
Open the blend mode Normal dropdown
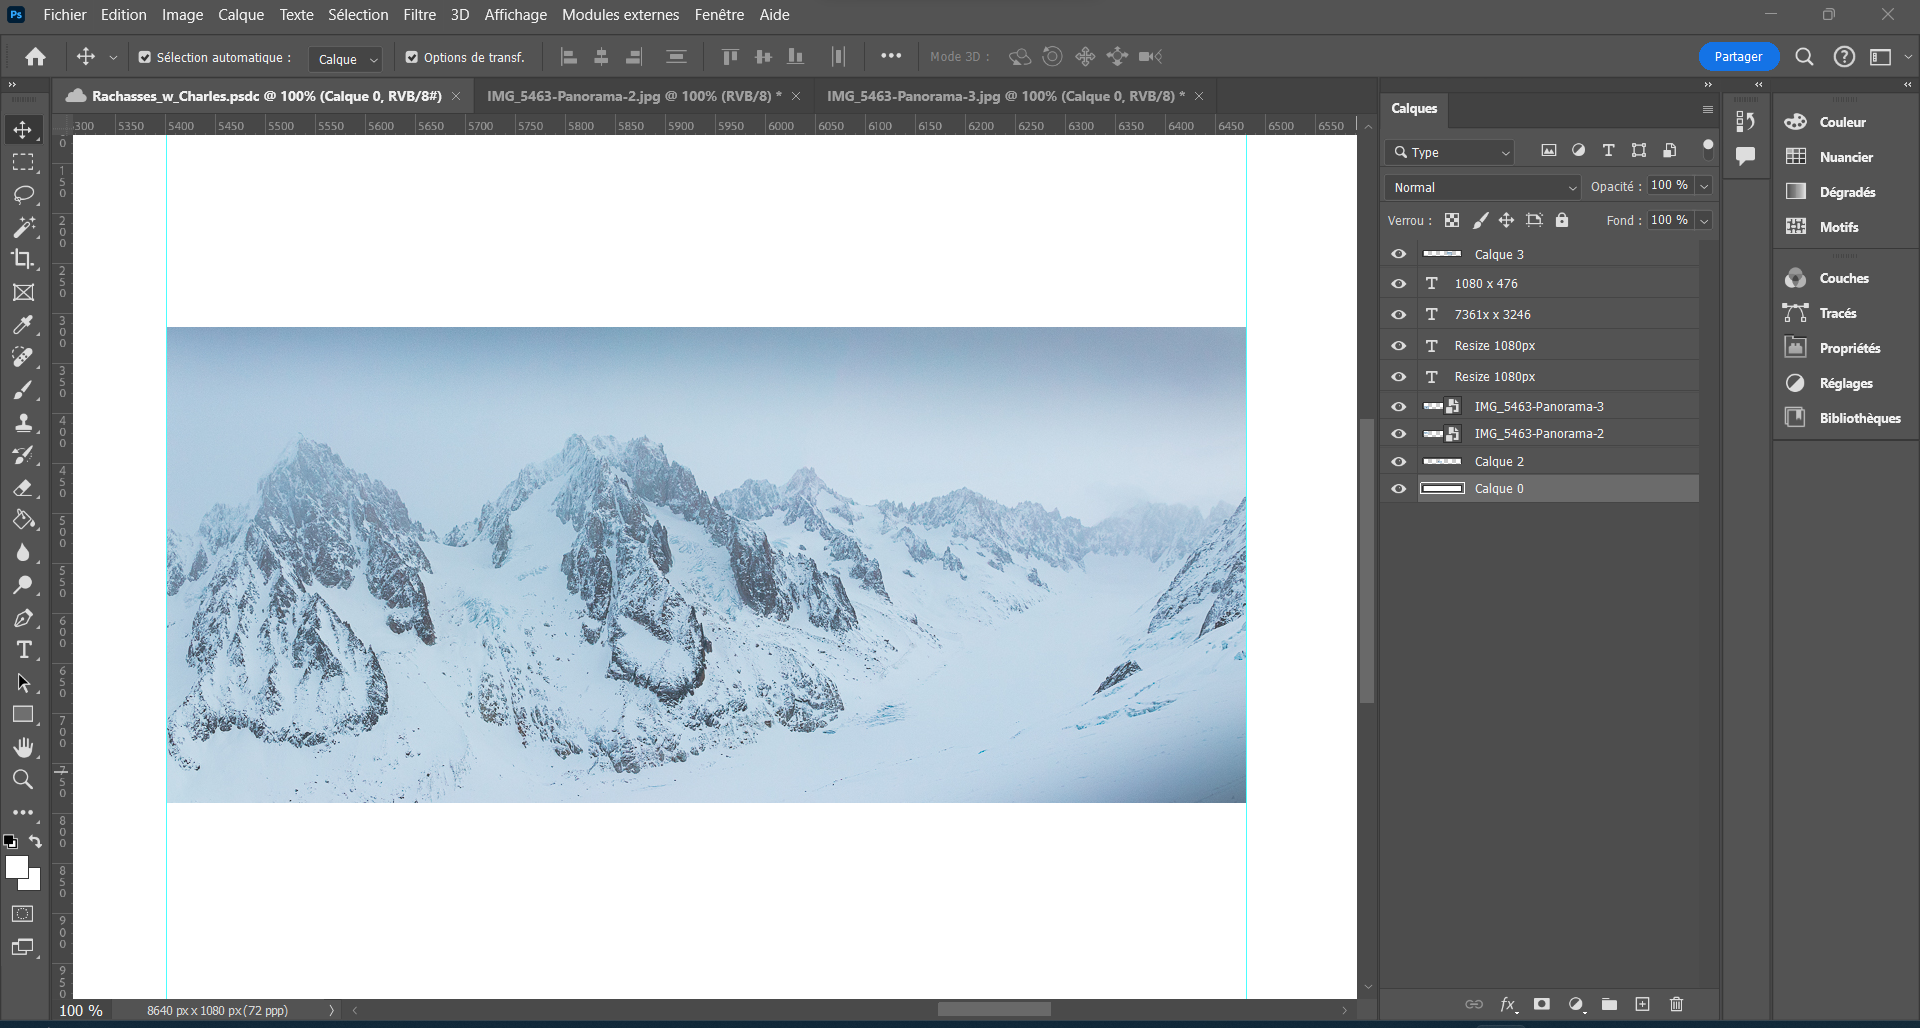(x=1482, y=187)
